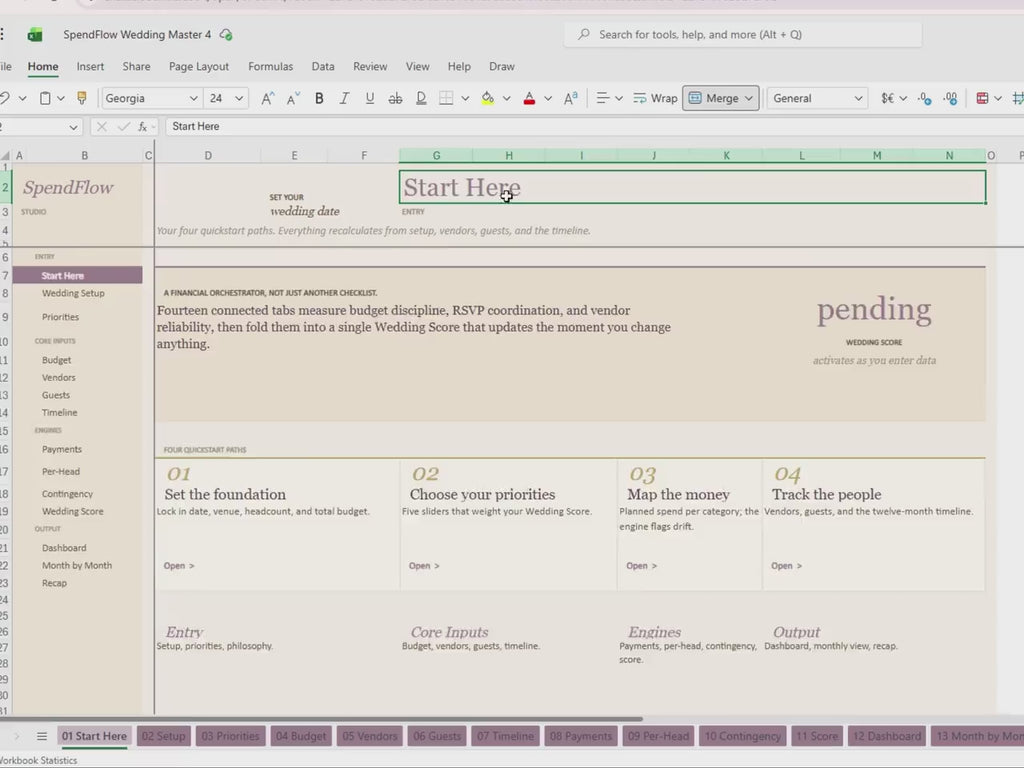Click the Confirm entry checkmark icon
This screenshot has height=768, width=1024.
(x=123, y=127)
